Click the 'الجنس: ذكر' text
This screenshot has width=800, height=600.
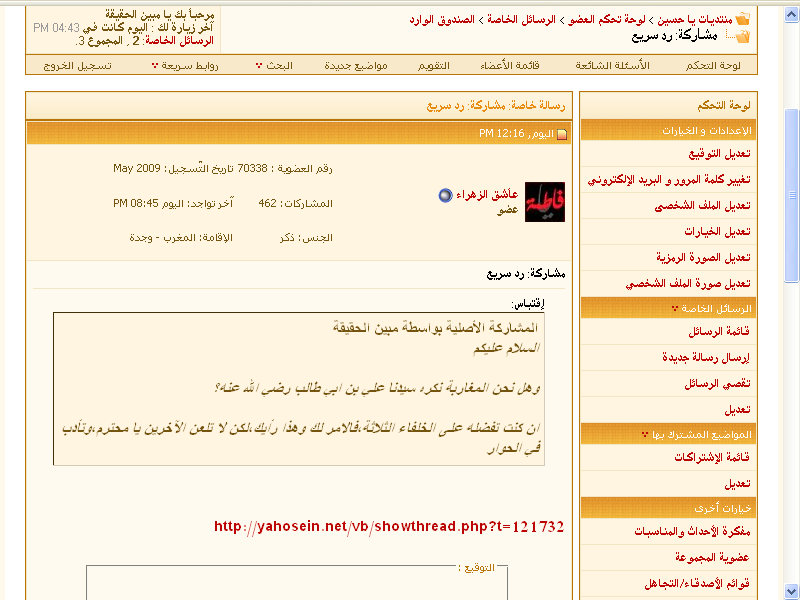[x=306, y=238]
